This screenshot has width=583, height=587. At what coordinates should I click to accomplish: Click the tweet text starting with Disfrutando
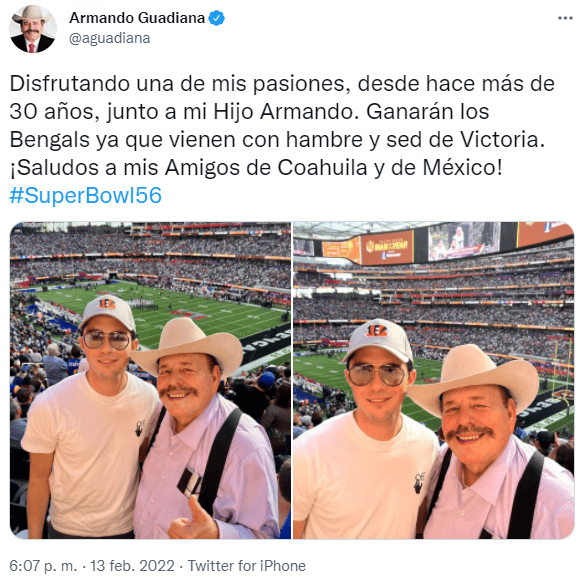click(x=282, y=125)
